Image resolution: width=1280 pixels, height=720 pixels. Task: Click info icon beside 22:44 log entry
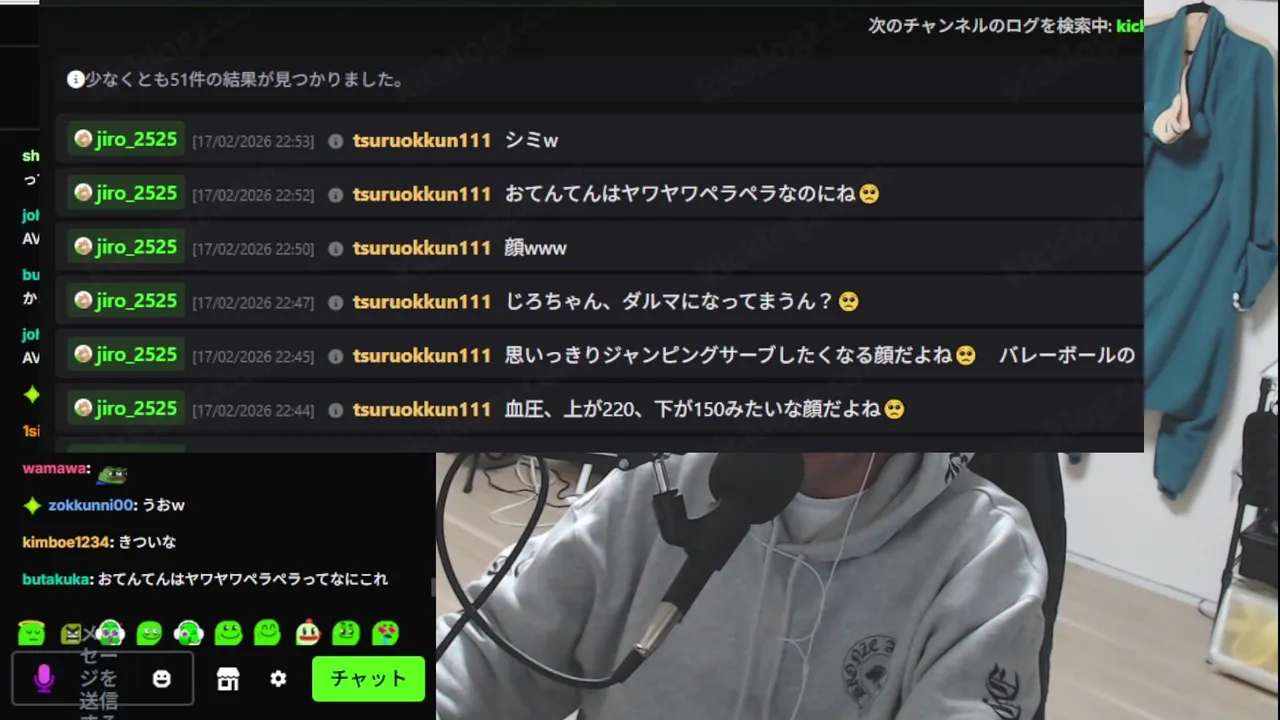click(336, 410)
